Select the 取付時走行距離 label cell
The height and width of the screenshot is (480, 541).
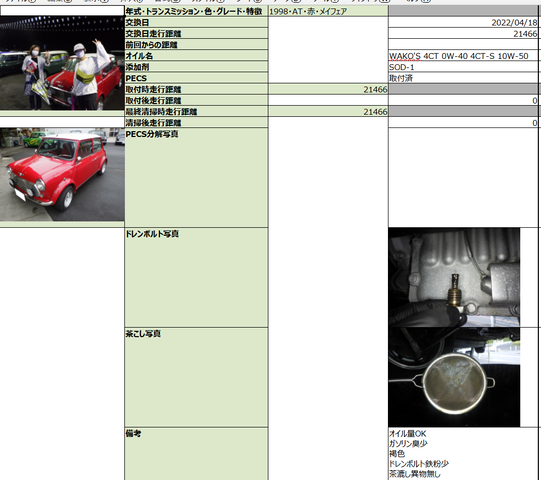(196, 89)
